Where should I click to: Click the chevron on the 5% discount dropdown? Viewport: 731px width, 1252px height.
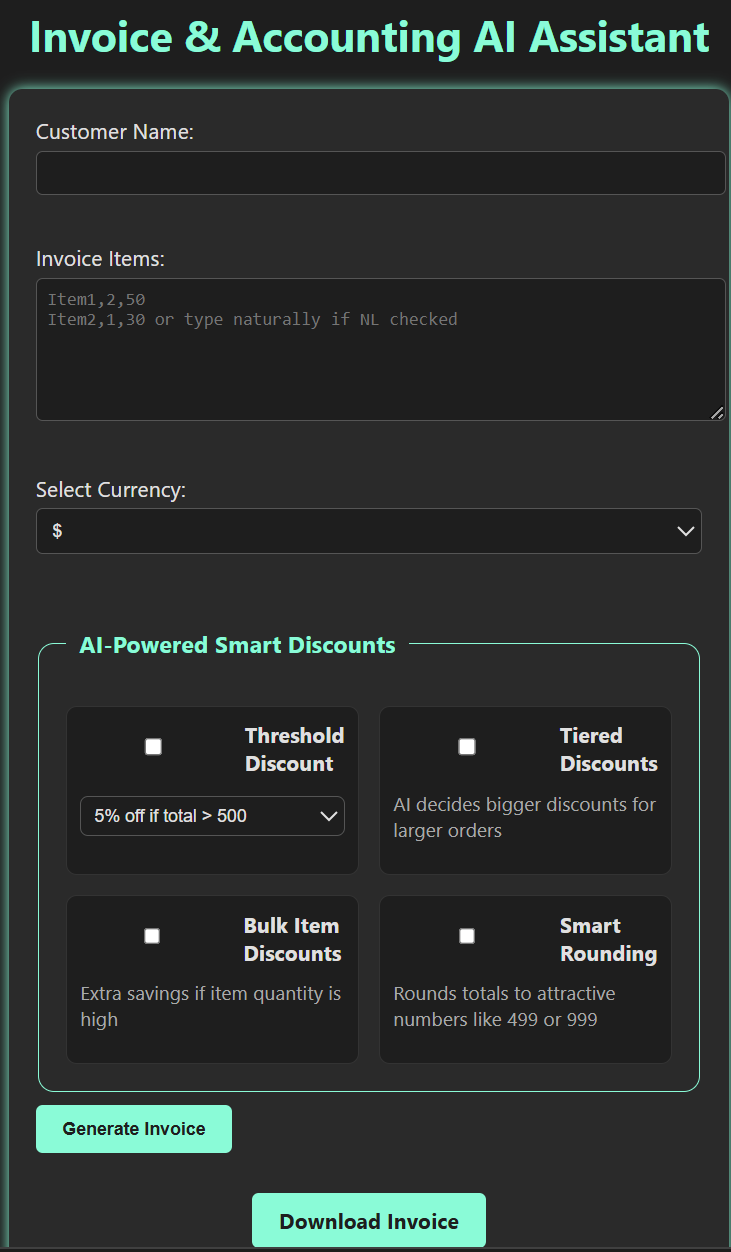[330, 815]
